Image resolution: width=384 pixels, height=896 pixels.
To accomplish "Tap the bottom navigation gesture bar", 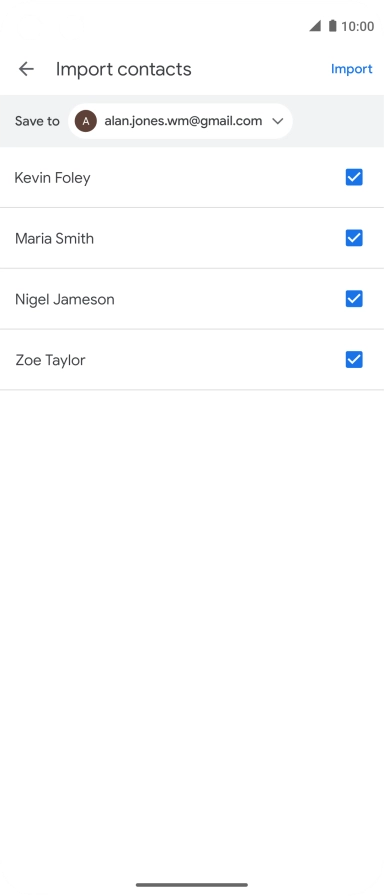I will (192, 885).
